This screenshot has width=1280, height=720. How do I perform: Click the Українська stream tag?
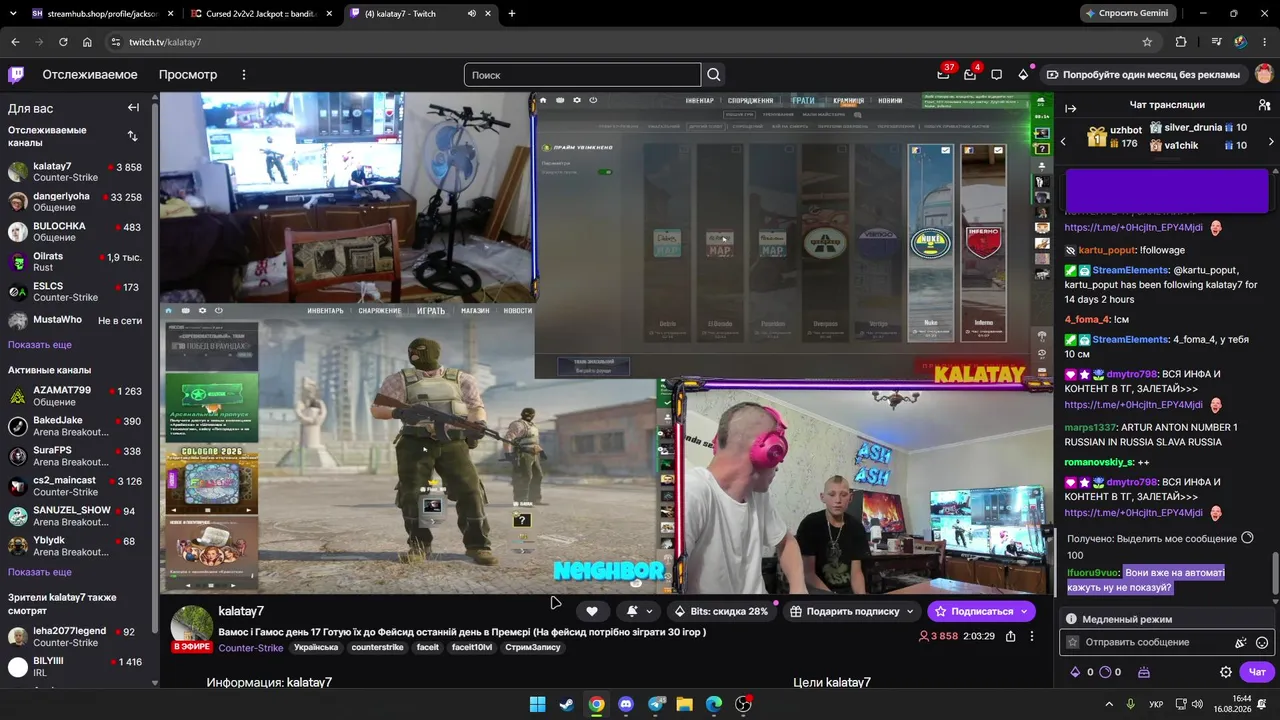pyautogui.click(x=316, y=648)
